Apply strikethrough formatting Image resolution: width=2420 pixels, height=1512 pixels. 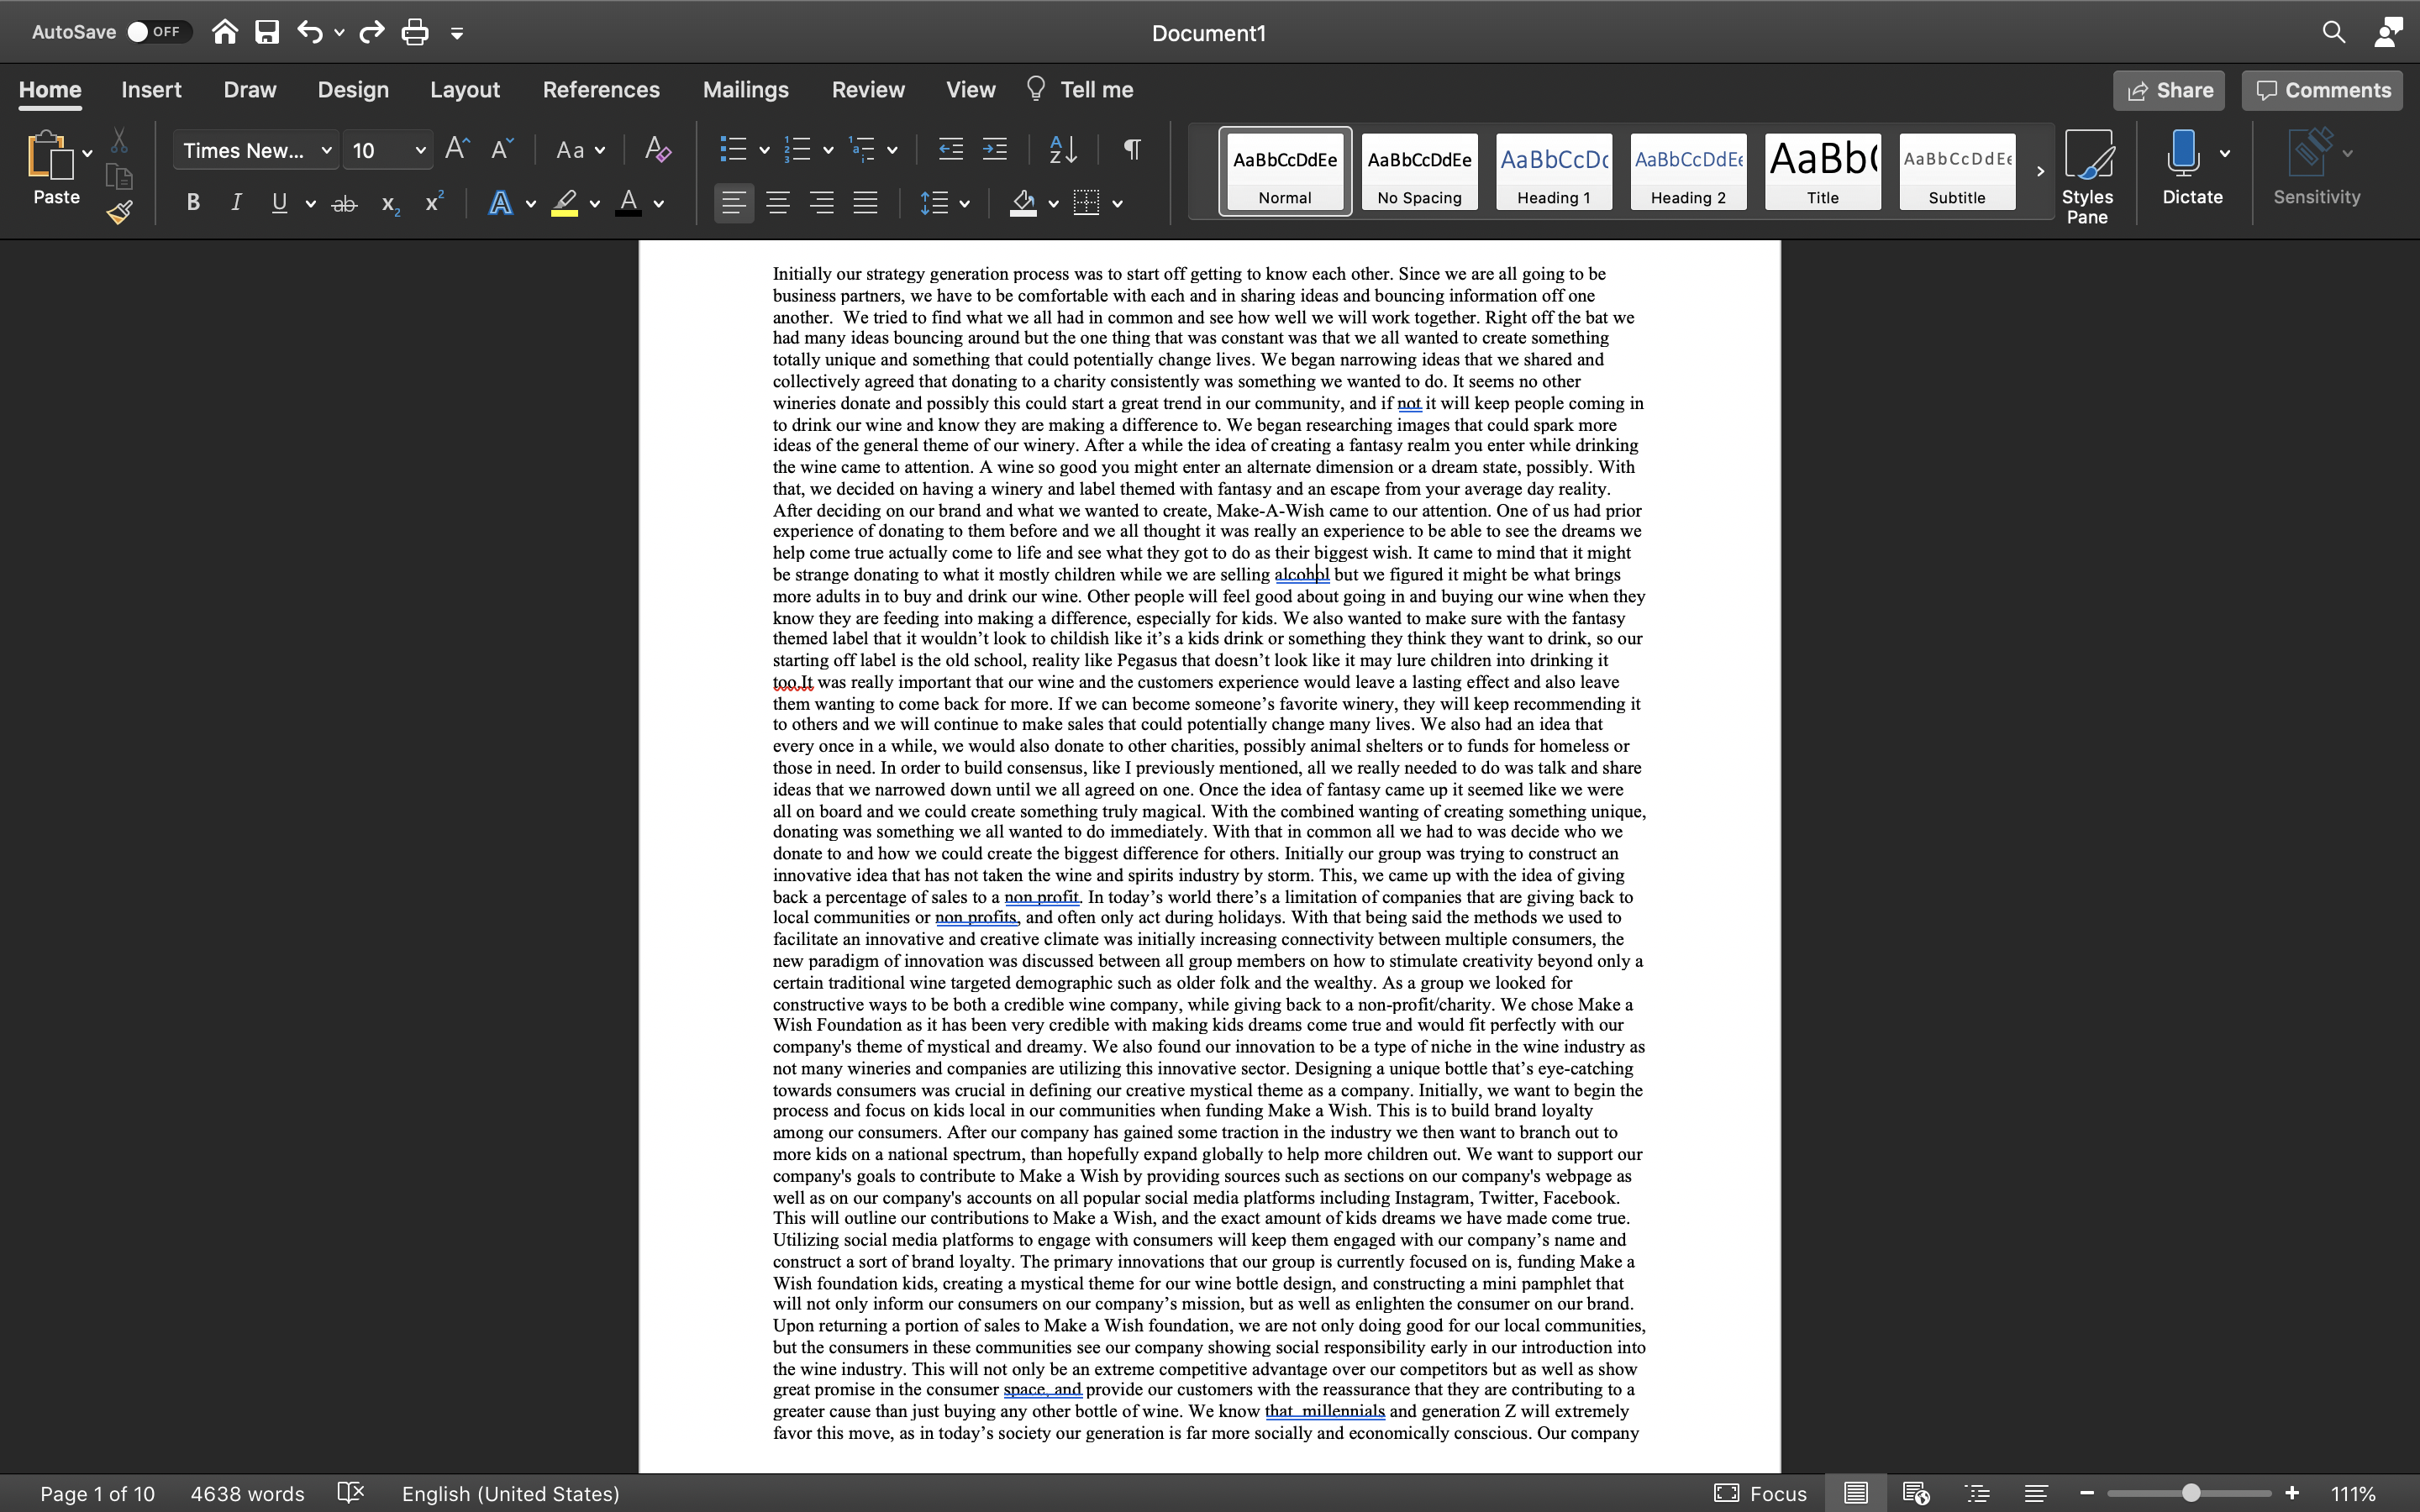click(x=344, y=204)
